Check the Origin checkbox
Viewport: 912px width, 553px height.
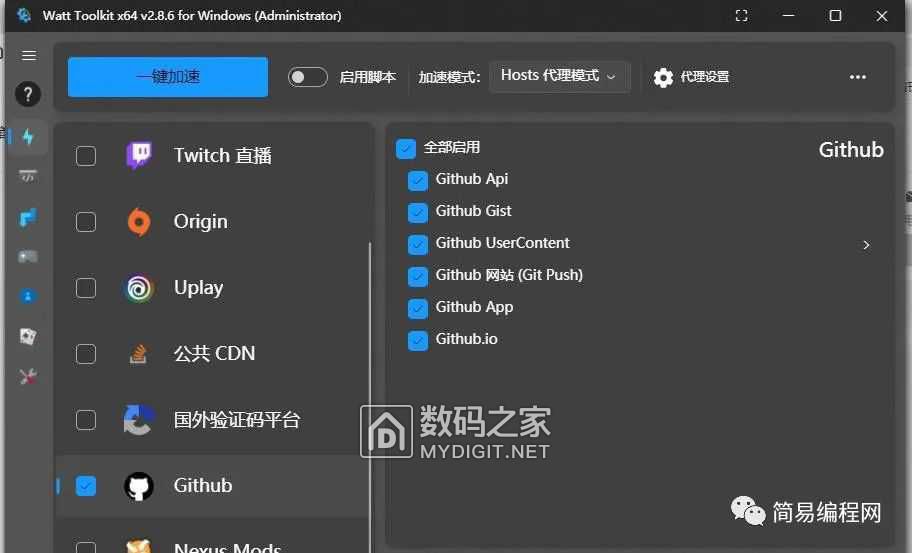click(x=86, y=222)
